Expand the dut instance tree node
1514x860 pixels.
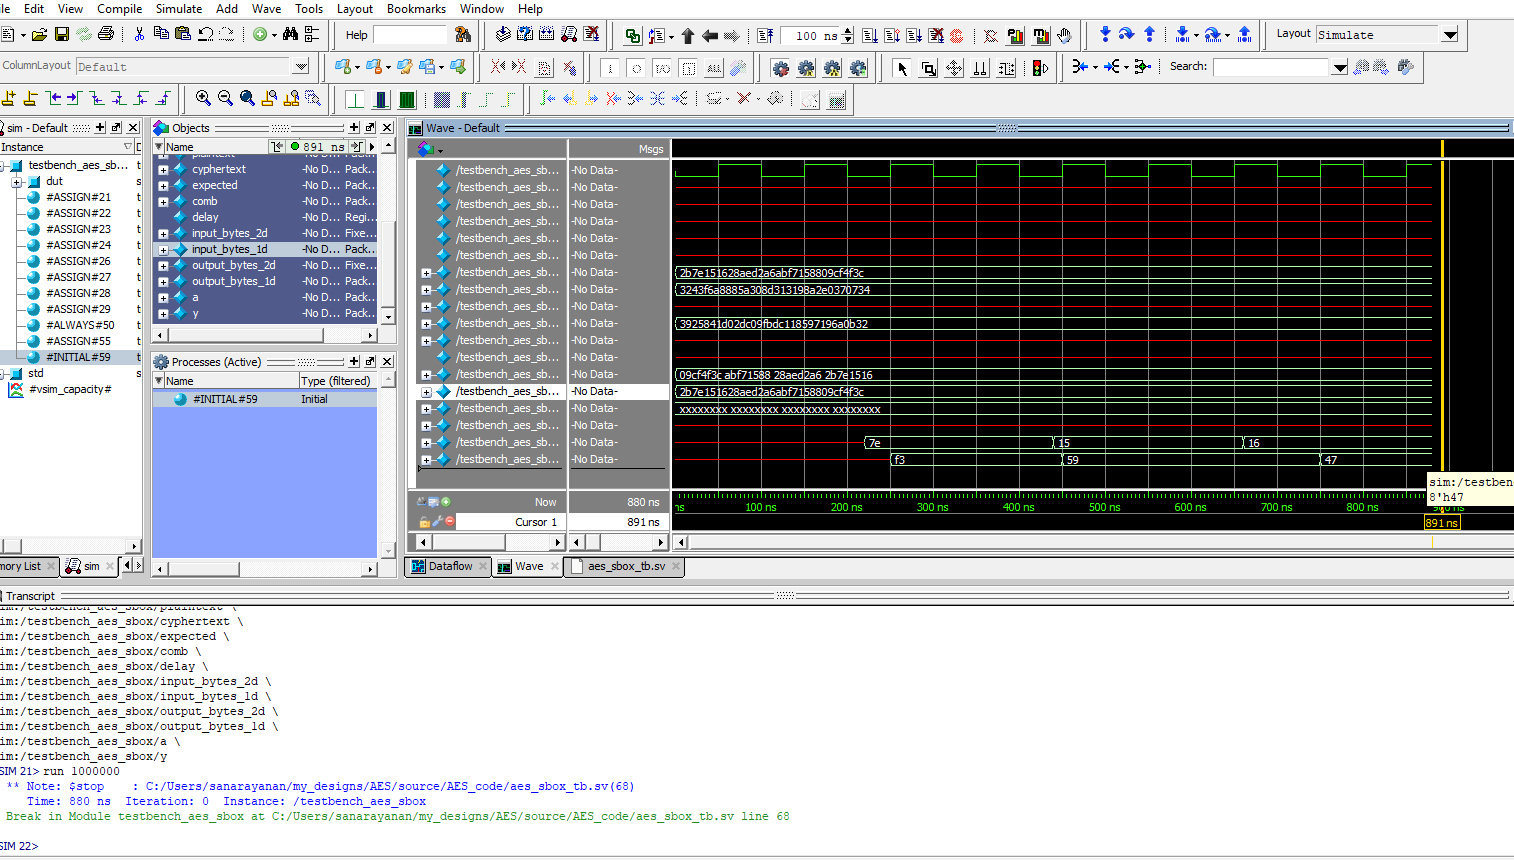[17, 182]
